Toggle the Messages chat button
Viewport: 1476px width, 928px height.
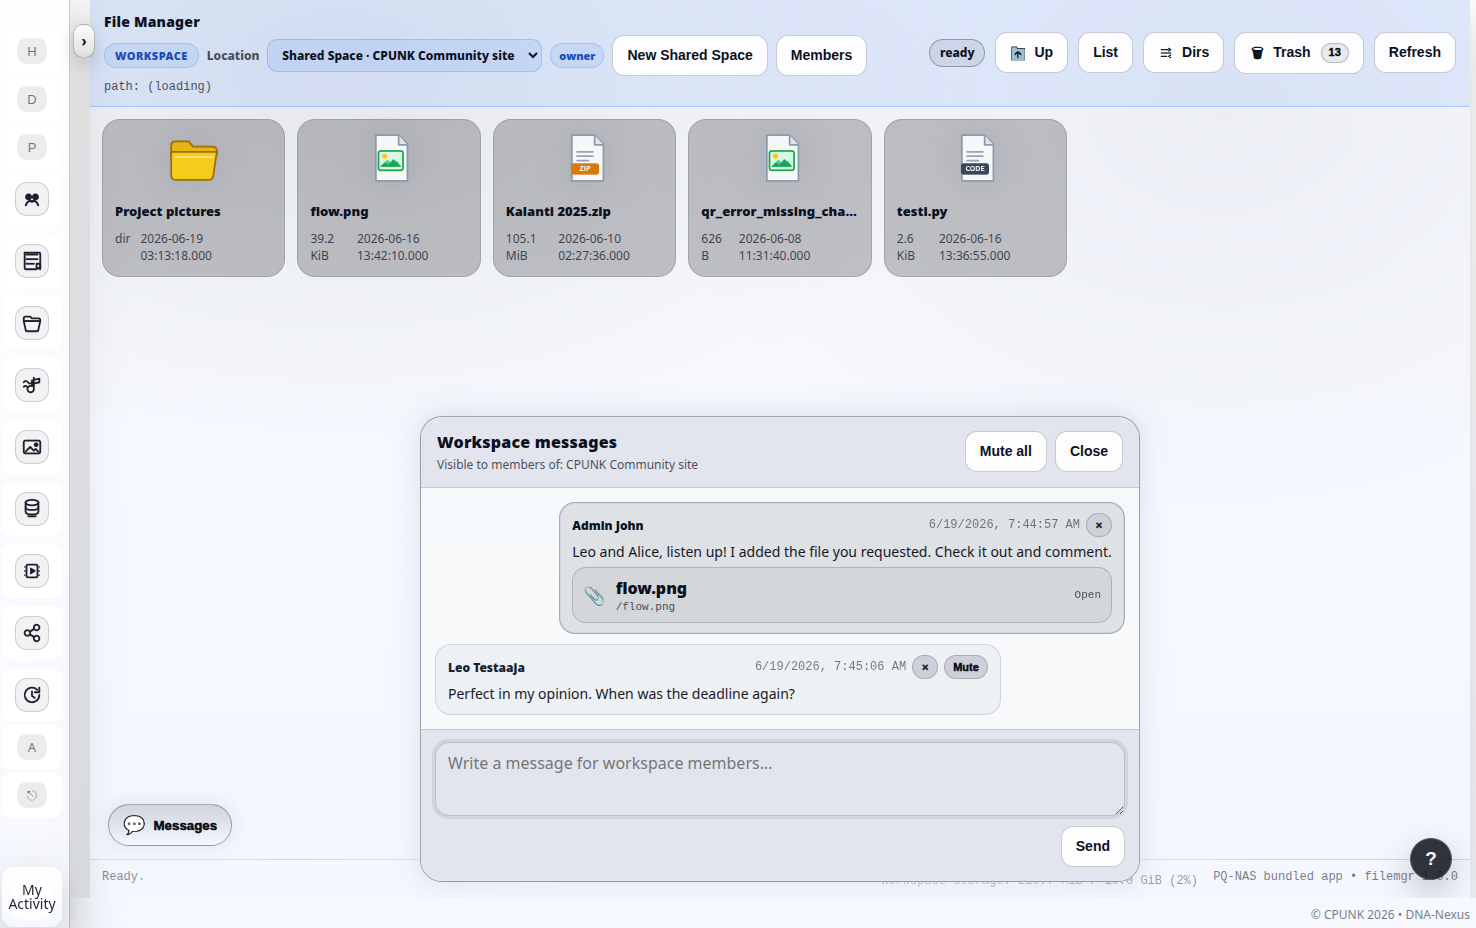click(170, 826)
